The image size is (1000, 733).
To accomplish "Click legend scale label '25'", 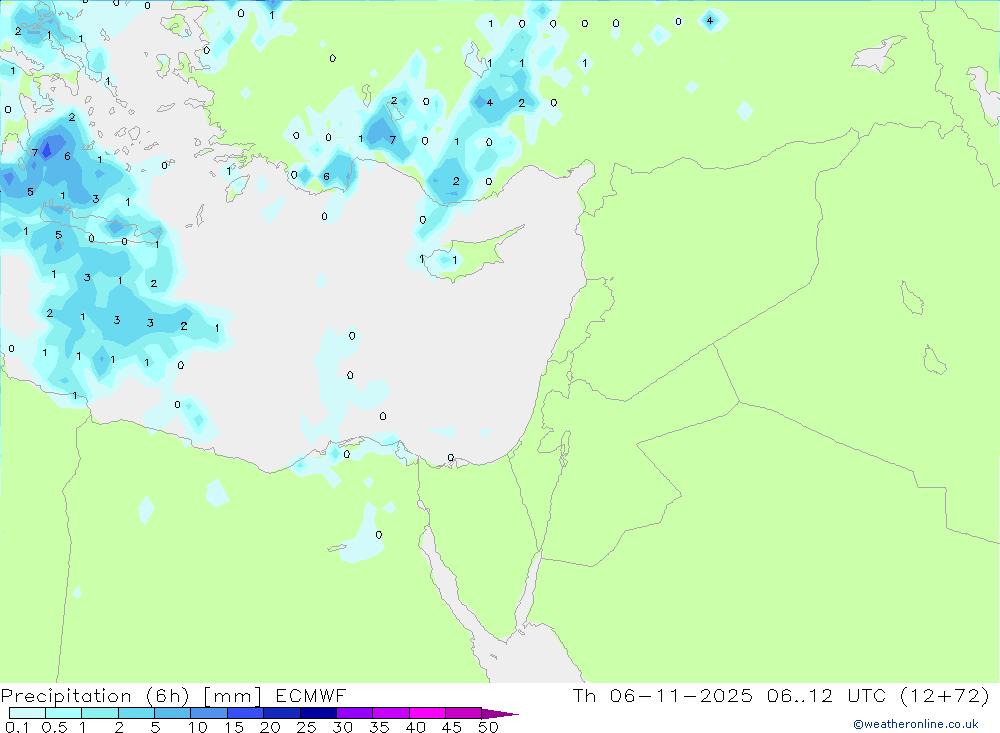I will (306, 727).
